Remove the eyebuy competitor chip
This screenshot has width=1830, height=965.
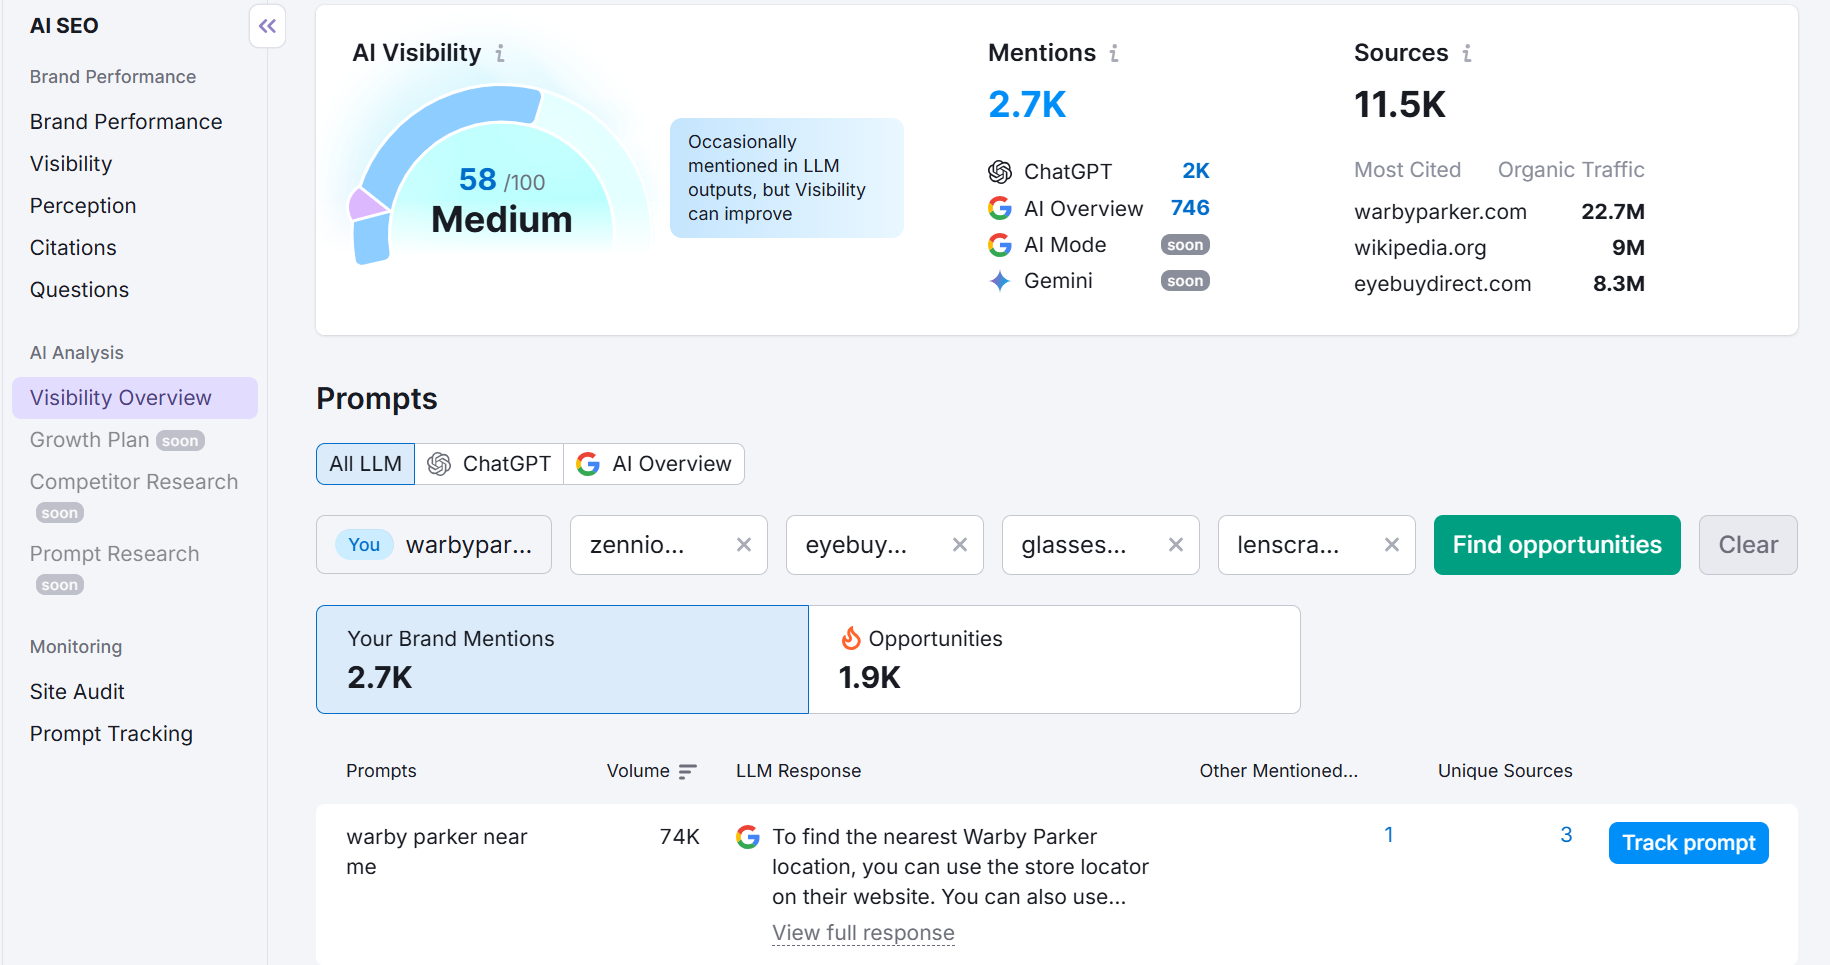pos(959,545)
